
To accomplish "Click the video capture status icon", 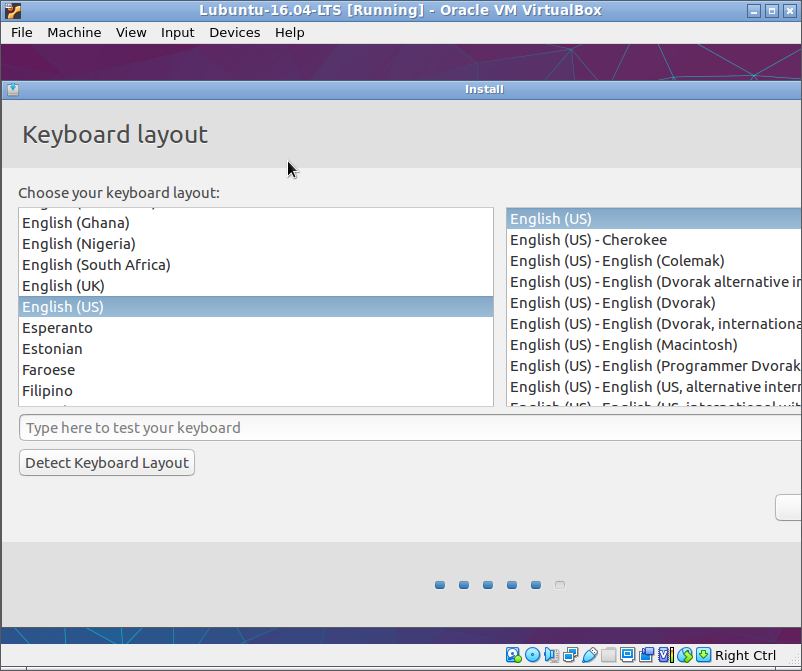I will coord(647,655).
